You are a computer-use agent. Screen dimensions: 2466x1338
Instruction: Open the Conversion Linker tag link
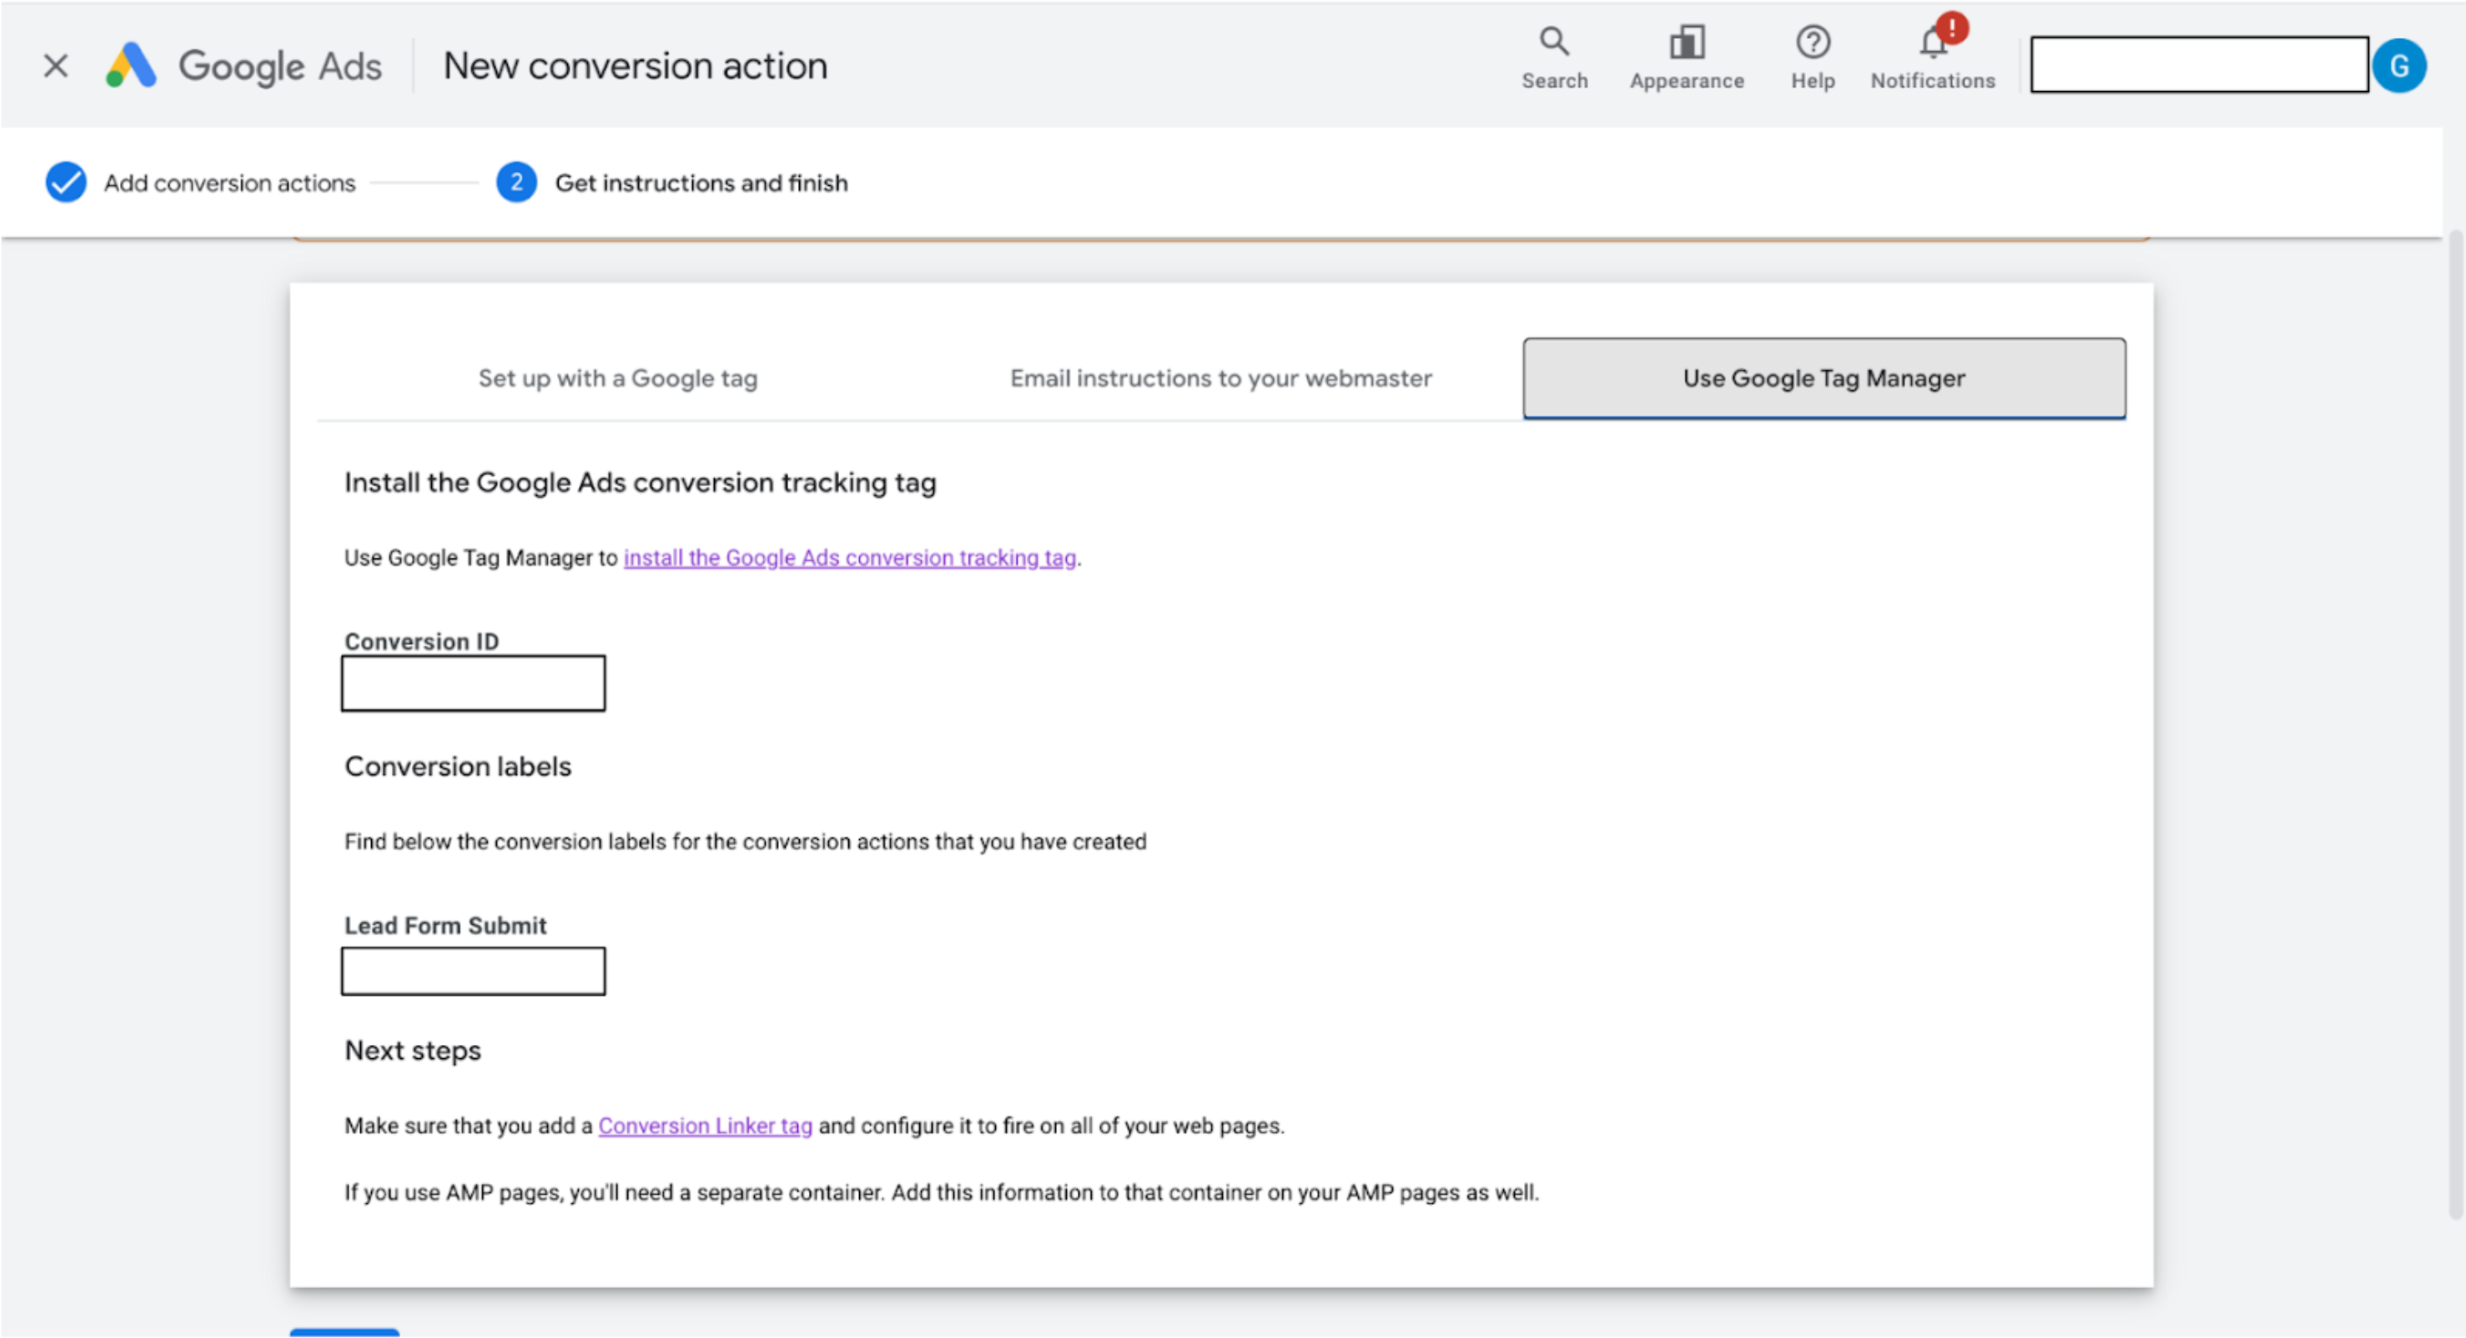click(x=705, y=1126)
